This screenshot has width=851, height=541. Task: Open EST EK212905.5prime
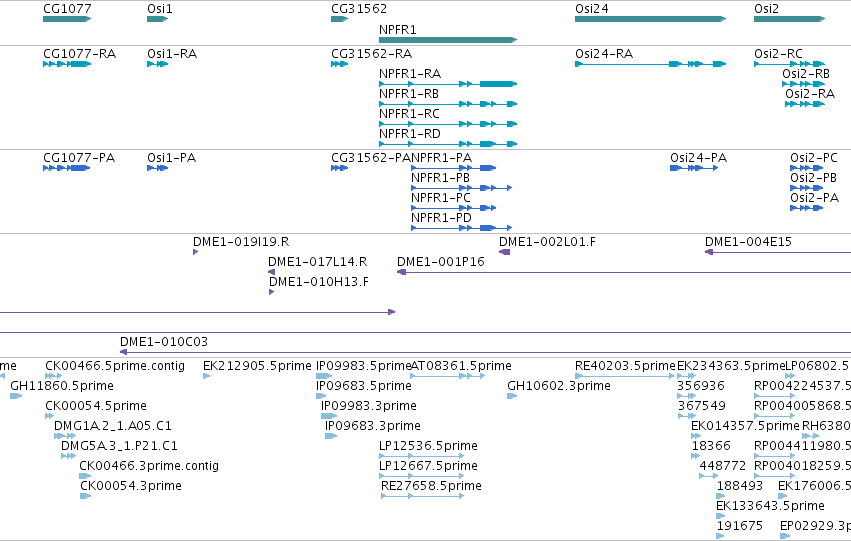point(257,366)
